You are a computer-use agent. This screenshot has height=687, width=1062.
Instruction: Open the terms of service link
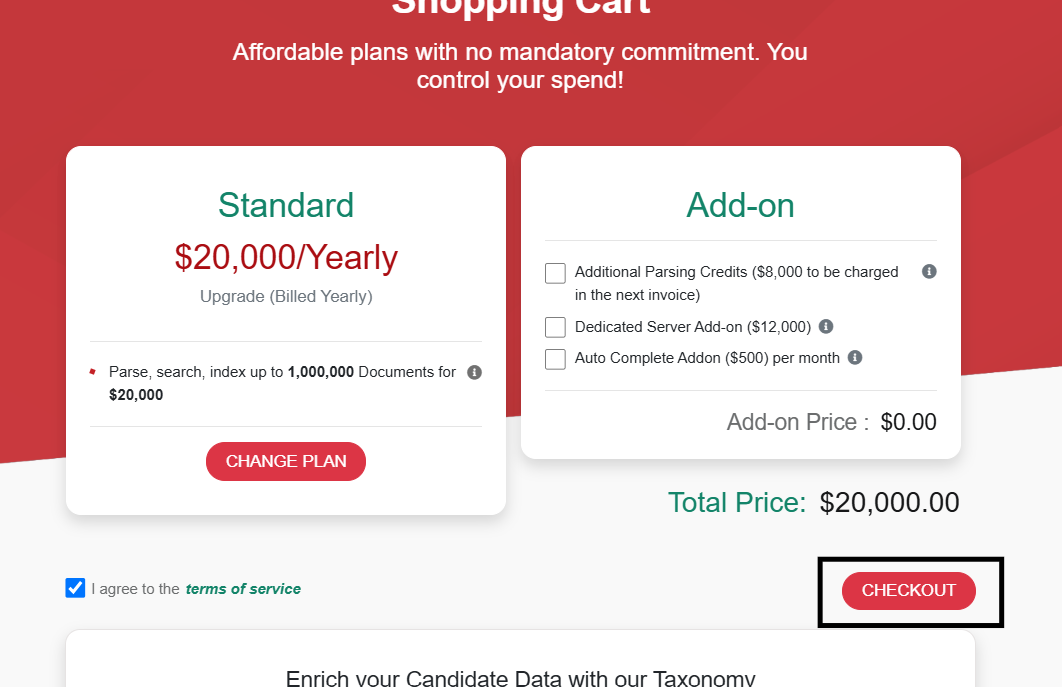tap(243, 589)
